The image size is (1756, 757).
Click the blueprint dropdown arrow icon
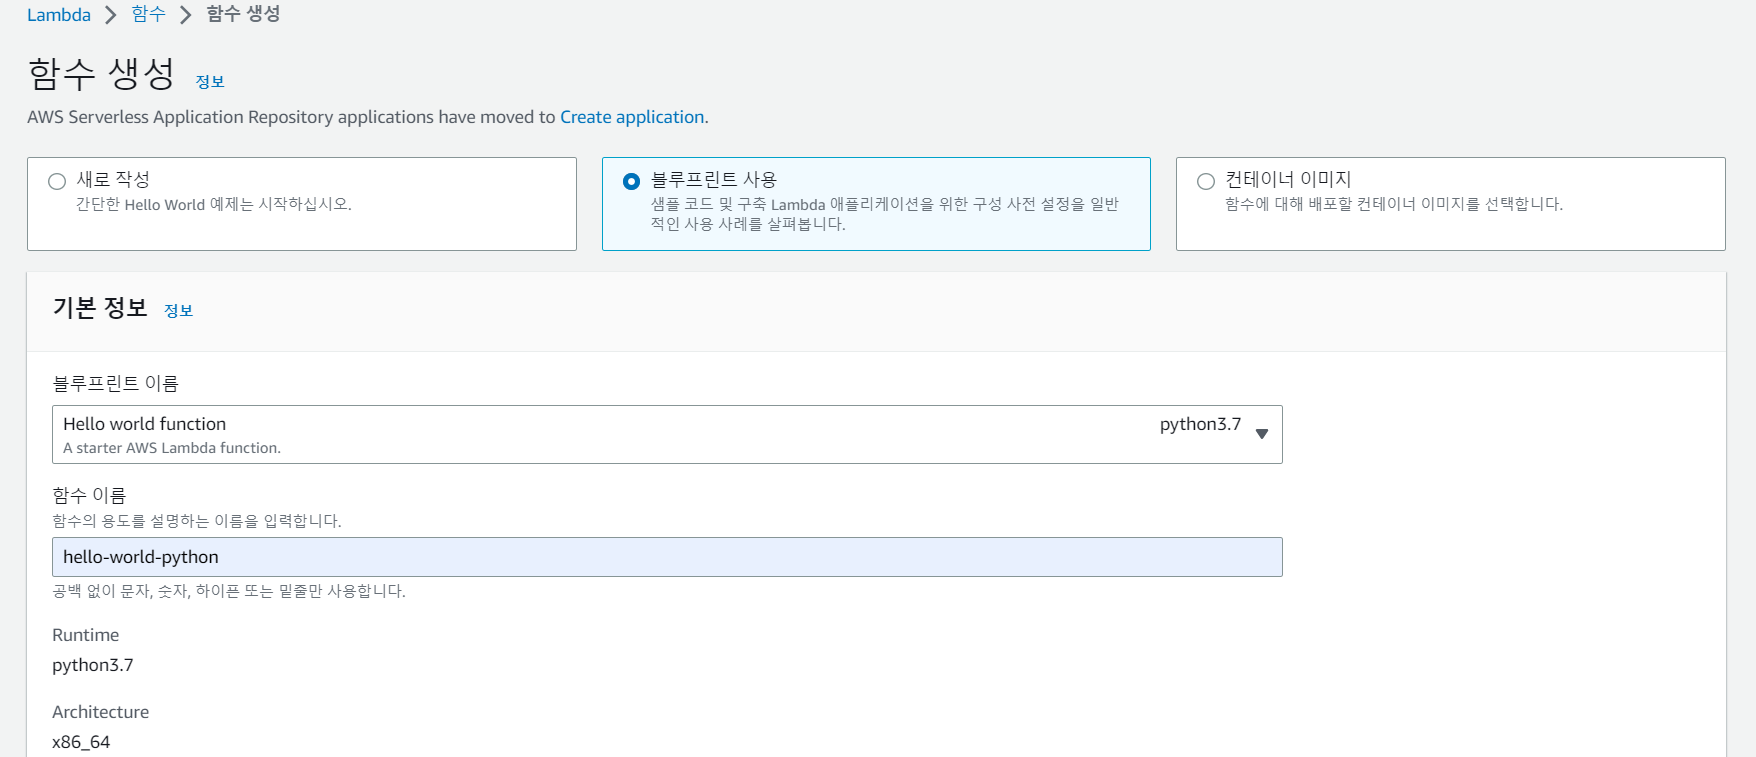click(1262, 434)
